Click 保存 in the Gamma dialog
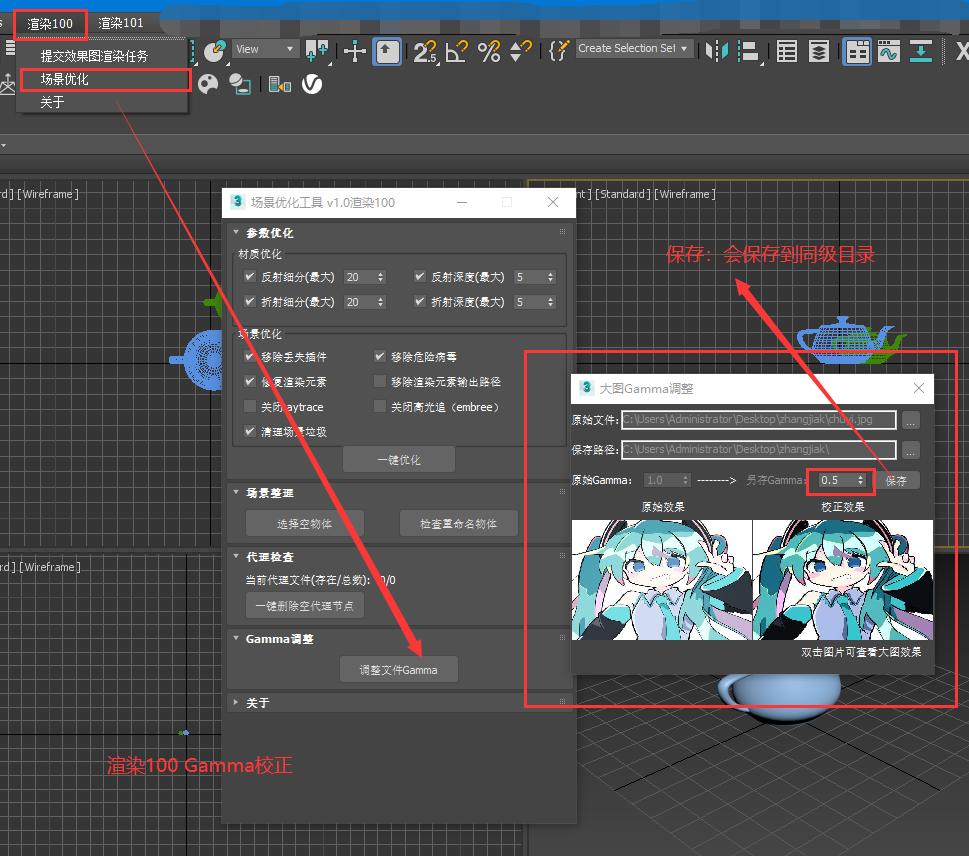This screenshot has height=856, width=969. point(897,480)
